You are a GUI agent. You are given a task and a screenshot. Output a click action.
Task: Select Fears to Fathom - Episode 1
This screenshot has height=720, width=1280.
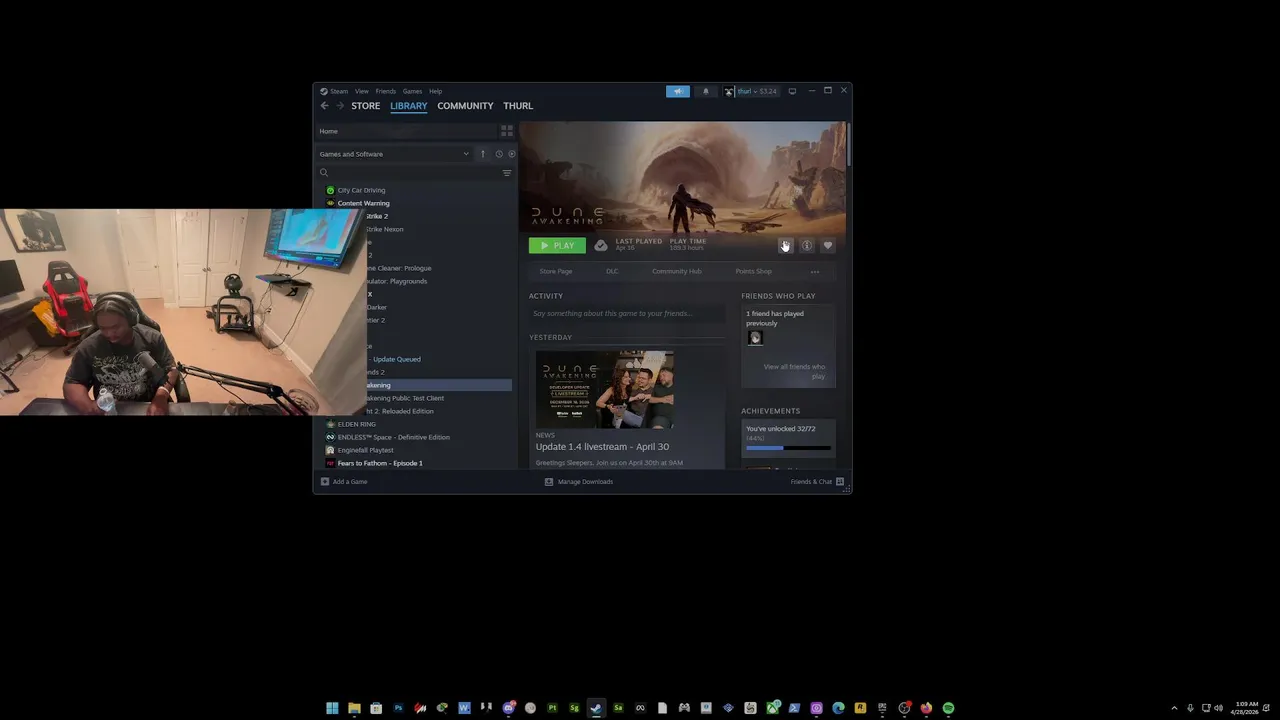[x=379, y=463]
